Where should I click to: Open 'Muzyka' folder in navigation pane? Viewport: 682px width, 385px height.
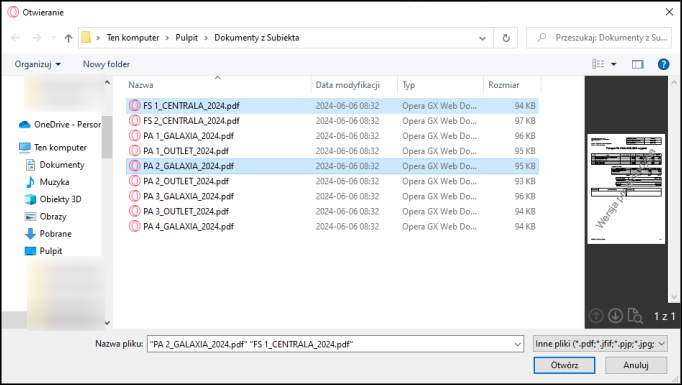point(47,182)
